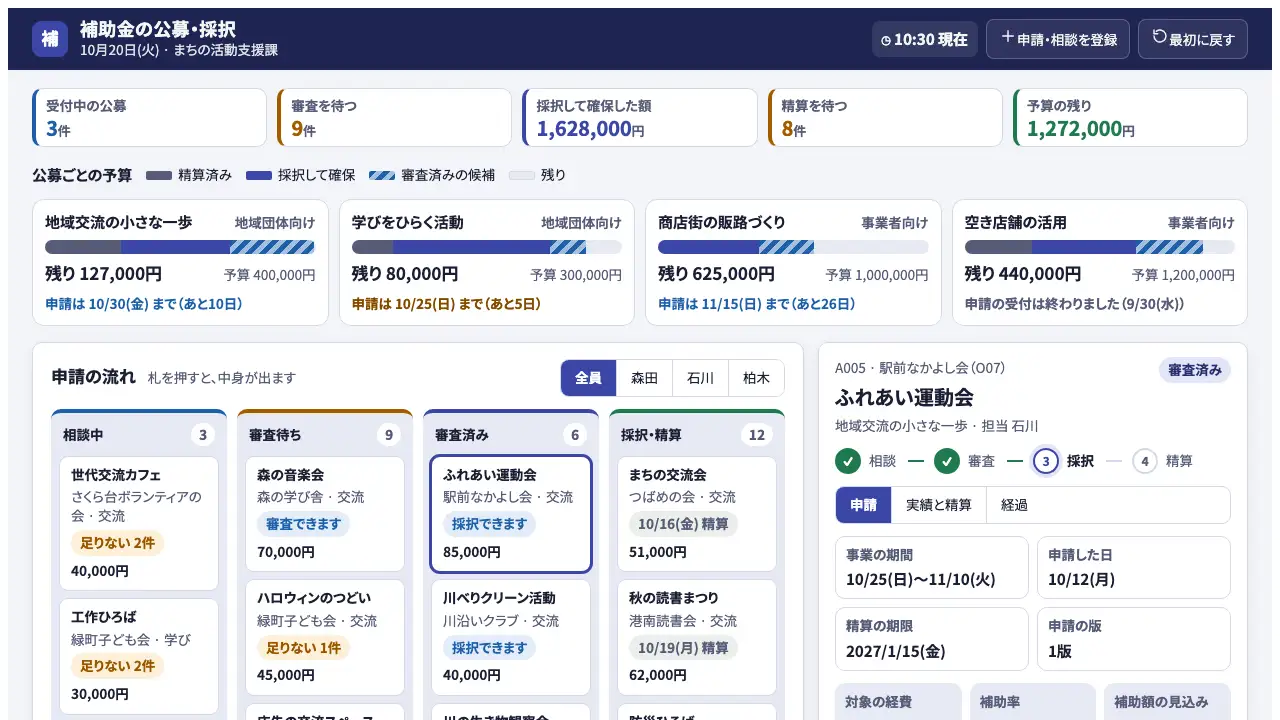Open the 川べりクリーン活動 card

[x=511, y=637]
